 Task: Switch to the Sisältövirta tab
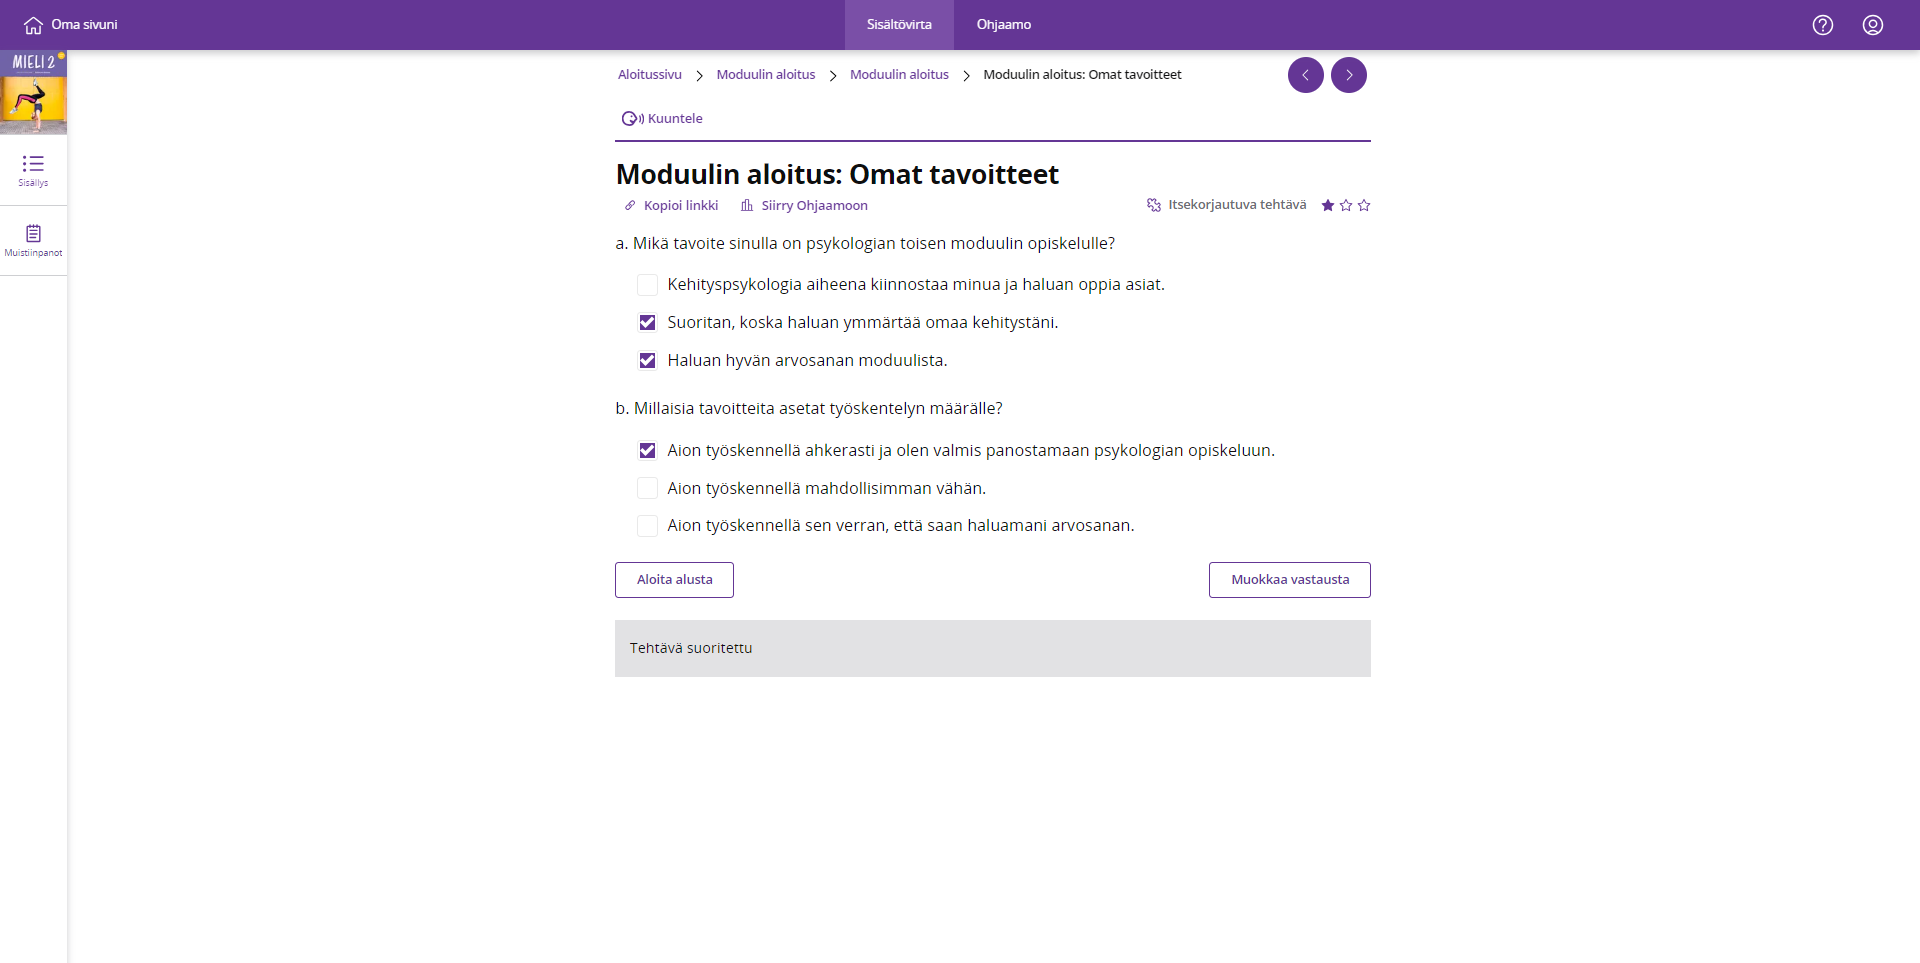[x=898, y=25]
